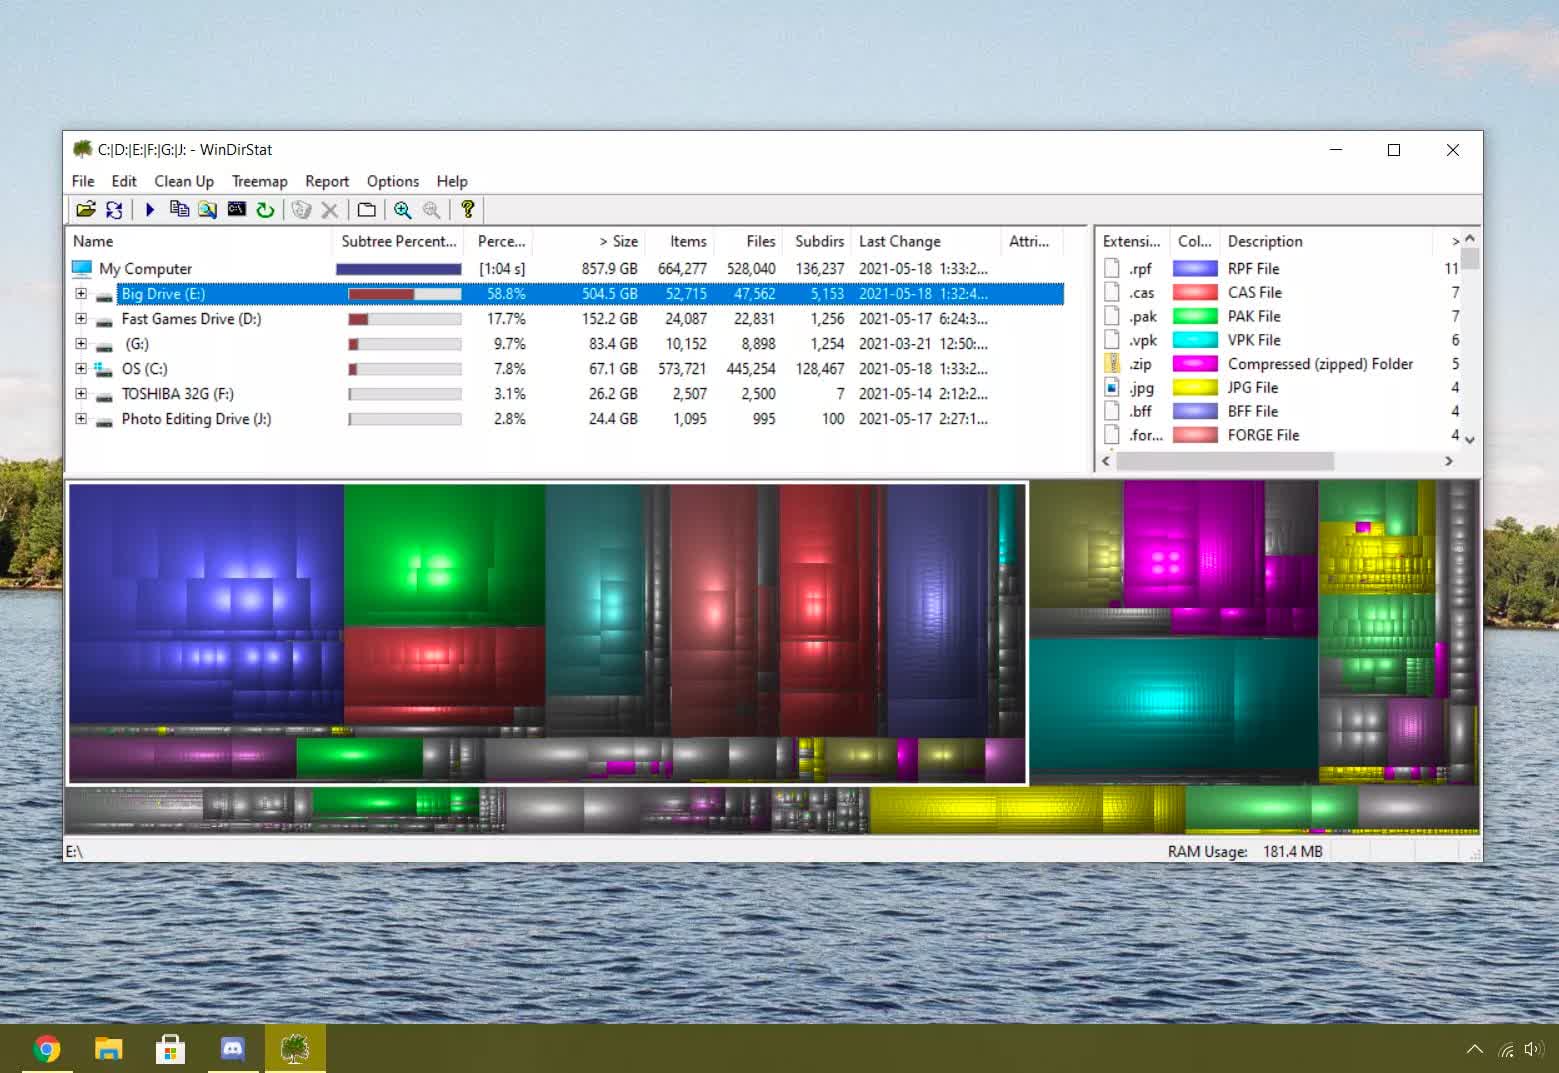Click the Last Change column header
The image size is (1559, 1073).
click(x=899, y=242)
